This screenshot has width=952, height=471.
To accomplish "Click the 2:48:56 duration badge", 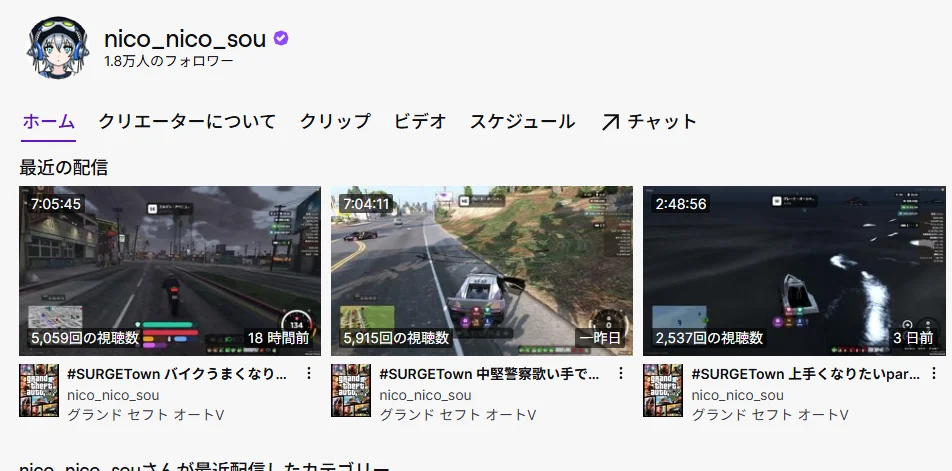I will [x=681, y=204].
